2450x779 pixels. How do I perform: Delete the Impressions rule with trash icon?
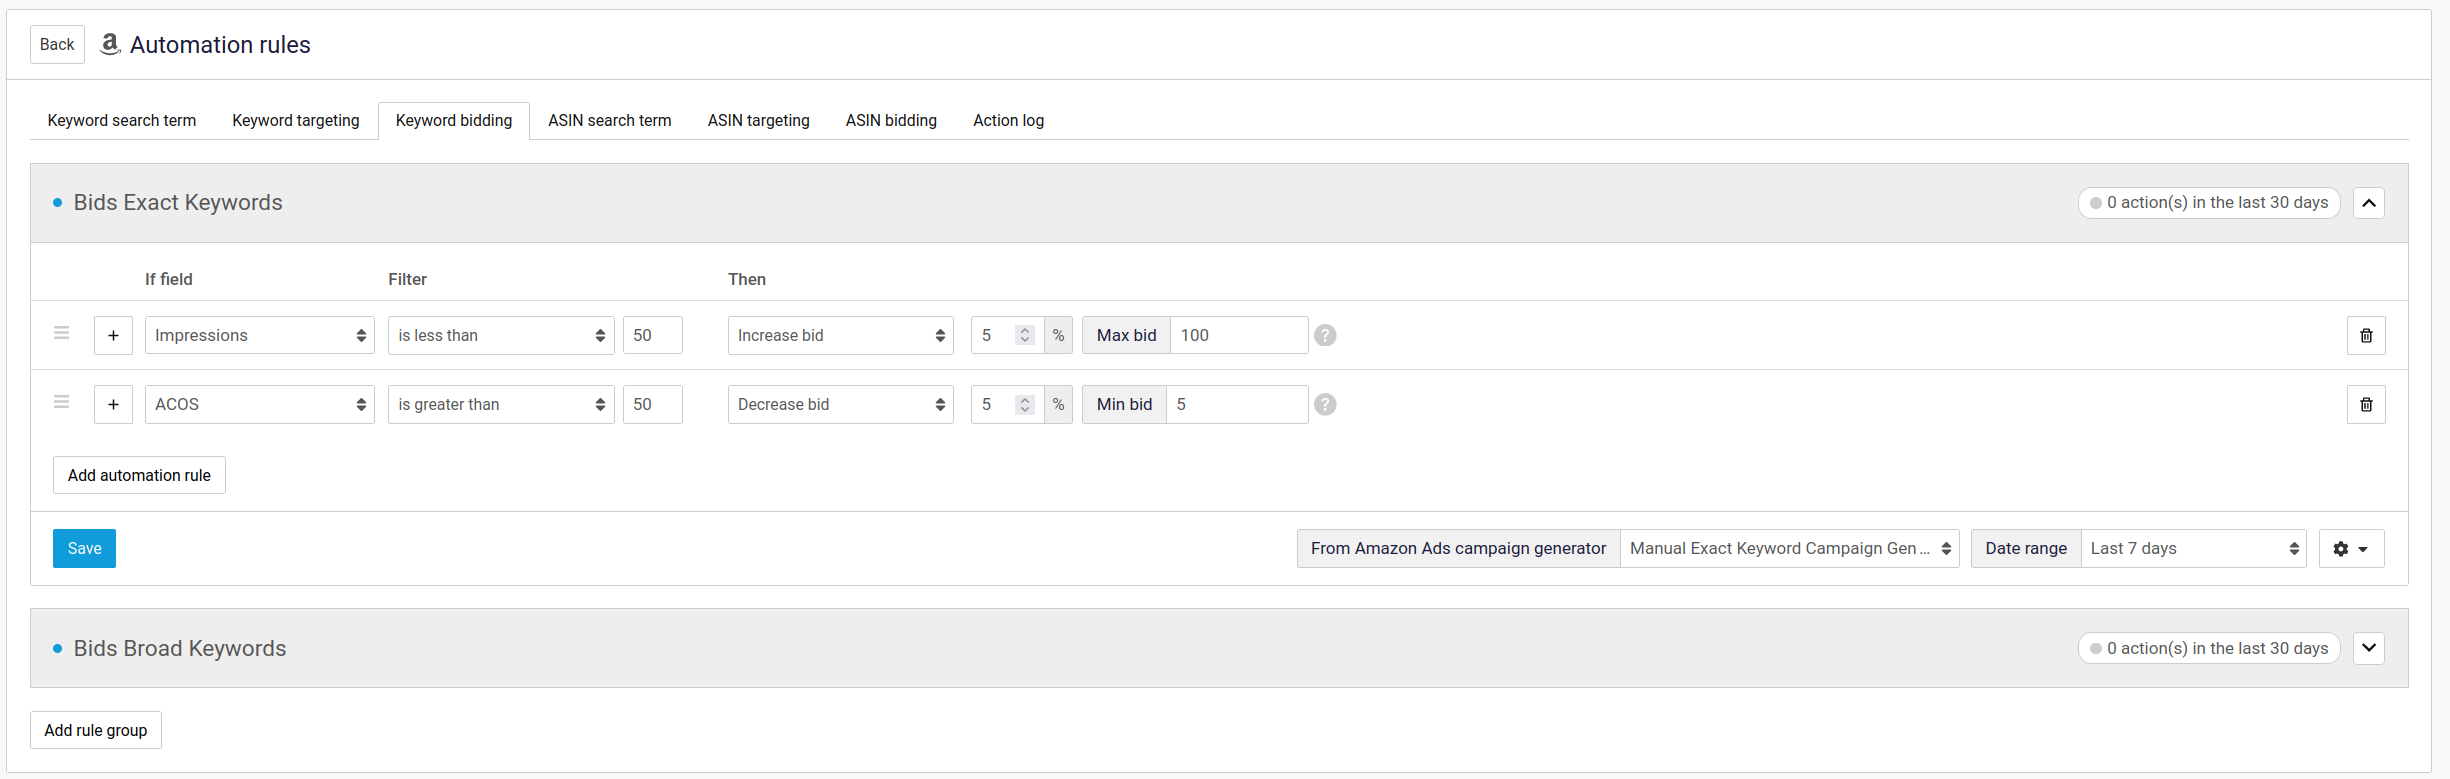click(2365, 336)
